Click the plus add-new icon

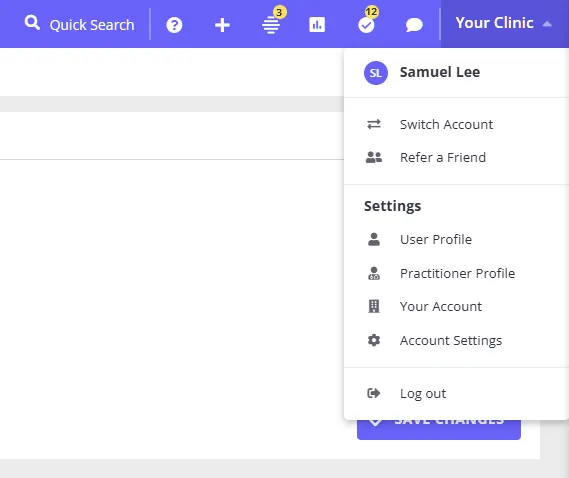click(222, 25)
